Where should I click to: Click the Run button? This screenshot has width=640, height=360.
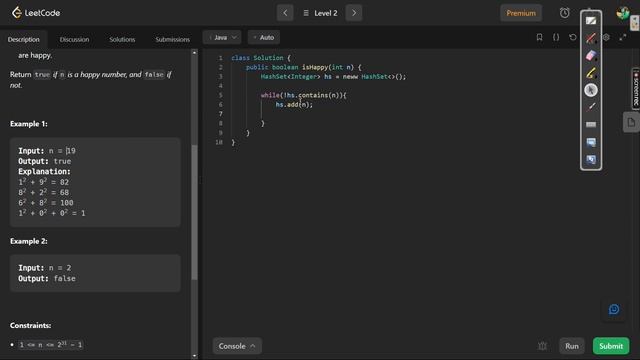click(572, 346)
